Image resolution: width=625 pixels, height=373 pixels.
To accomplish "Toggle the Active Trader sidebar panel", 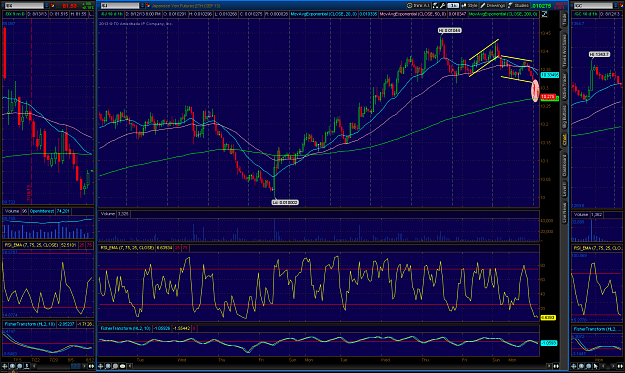I will [564, 86].
